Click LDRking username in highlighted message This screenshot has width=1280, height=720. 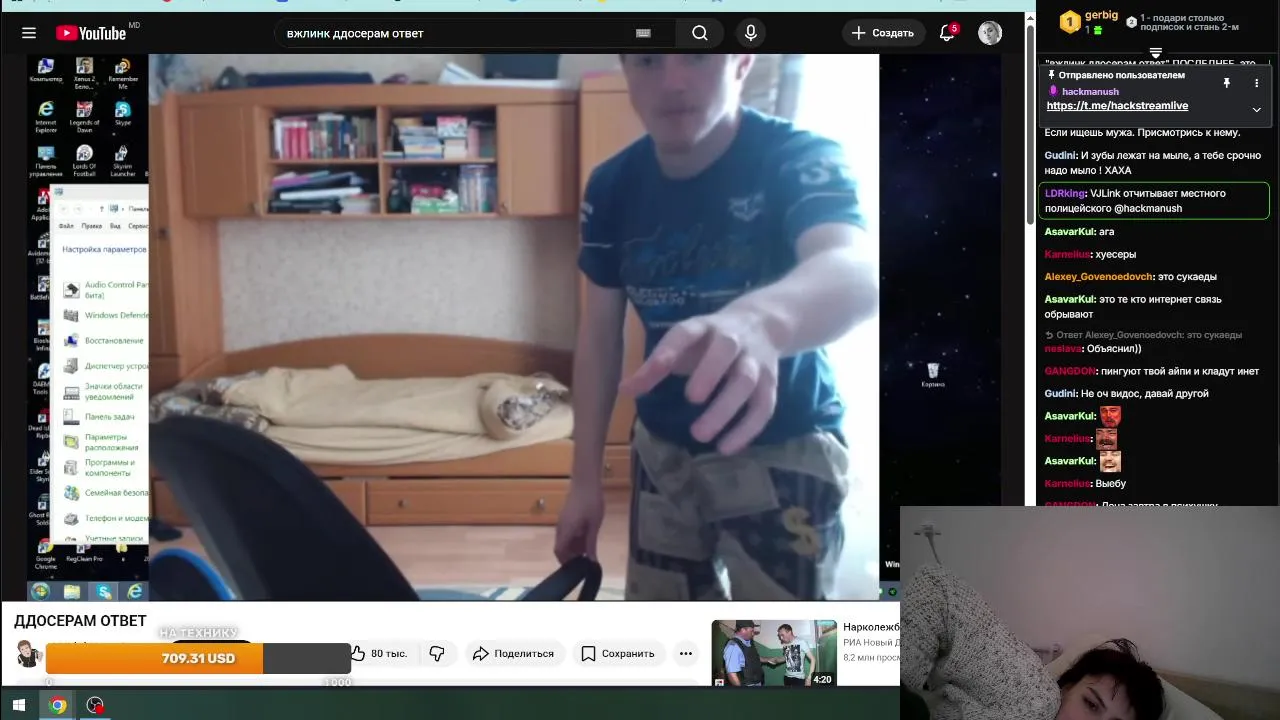coord(1065,194)
